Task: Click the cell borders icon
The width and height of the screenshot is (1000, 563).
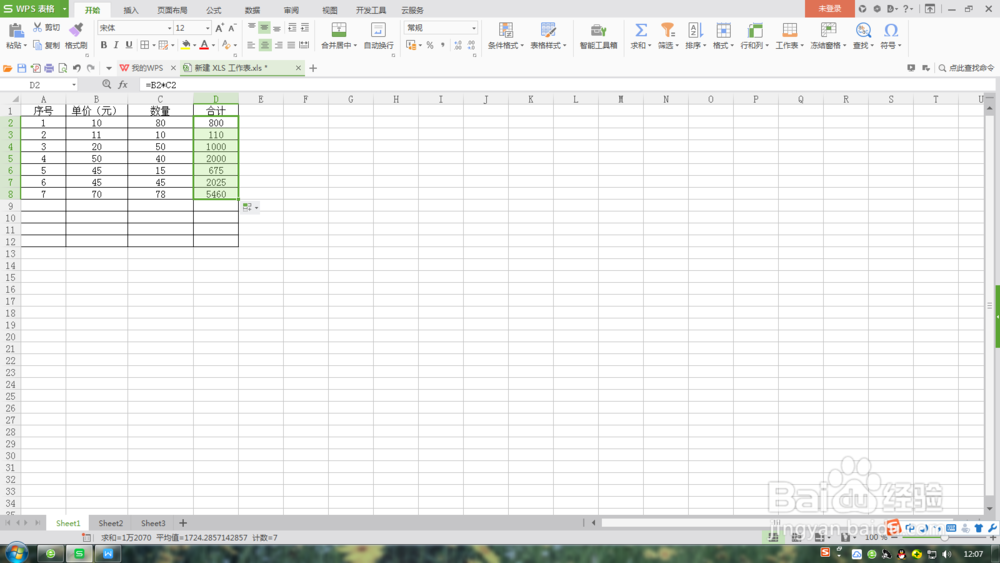Action: tap(145, 45)
